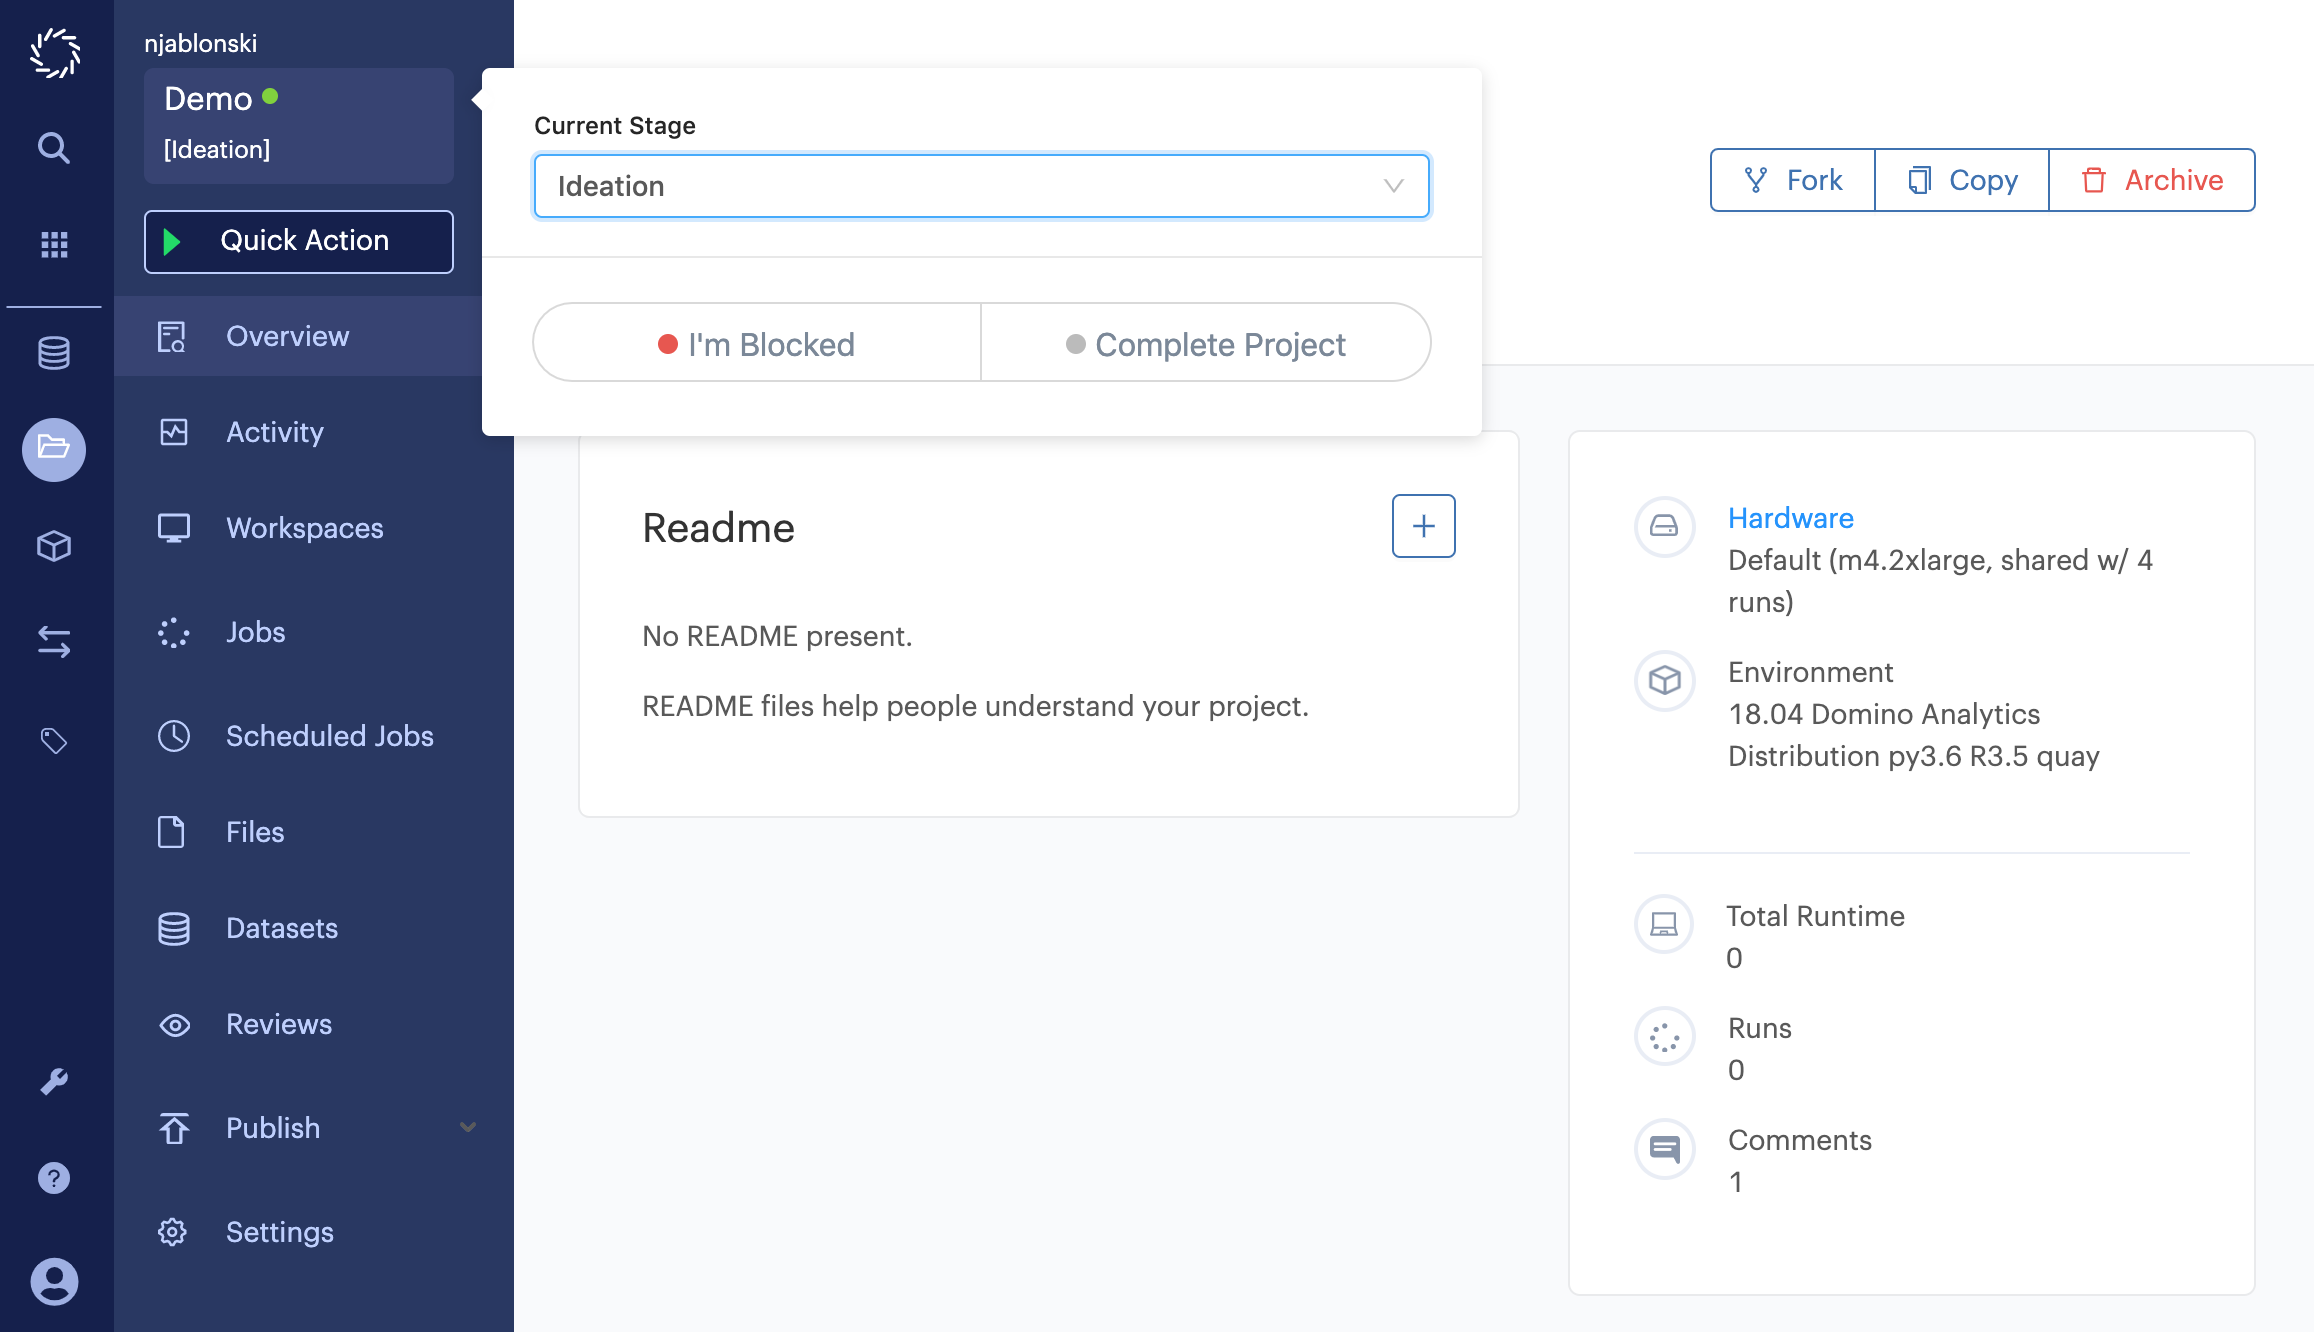The height and width of the screenshot is (1332, 2314).
Task: Click the Archive project icon
Action: pos(2095,178)
